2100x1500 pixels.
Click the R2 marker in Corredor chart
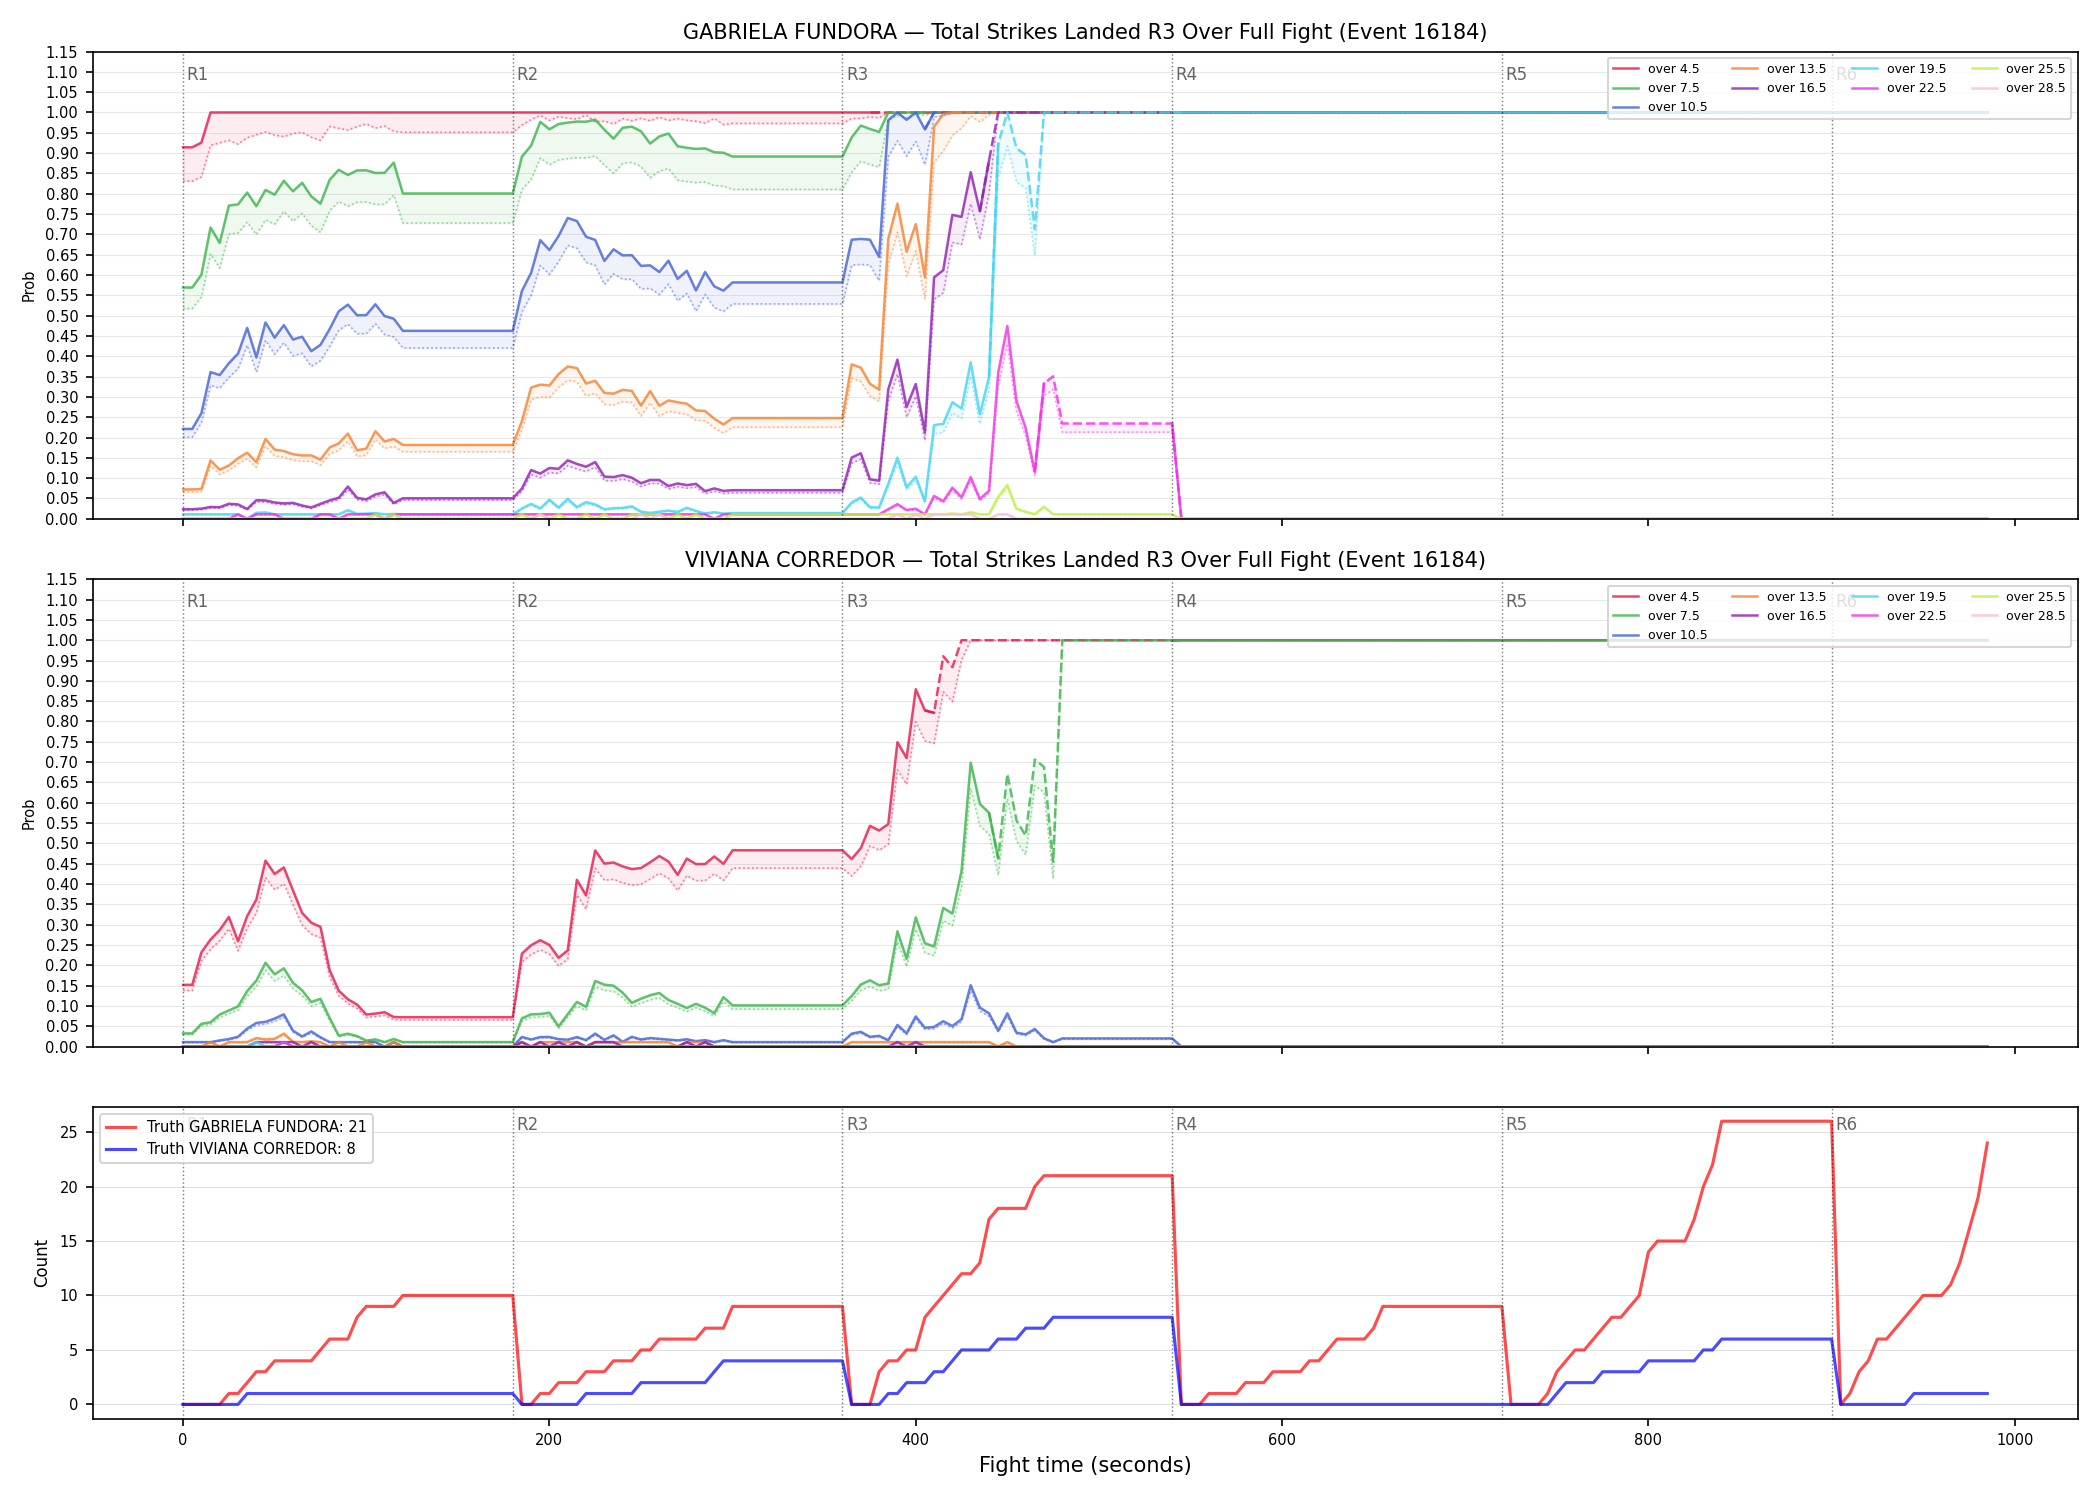pos(527,601)
